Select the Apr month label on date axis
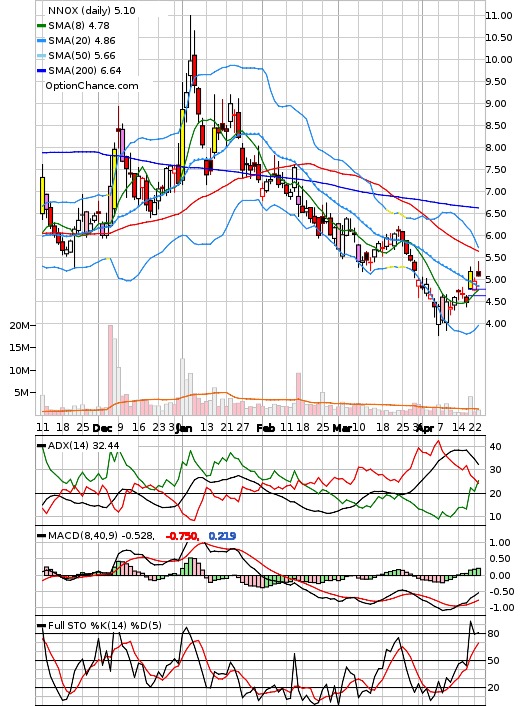Viewport: 526px width, 706px height. pos(425,428)
